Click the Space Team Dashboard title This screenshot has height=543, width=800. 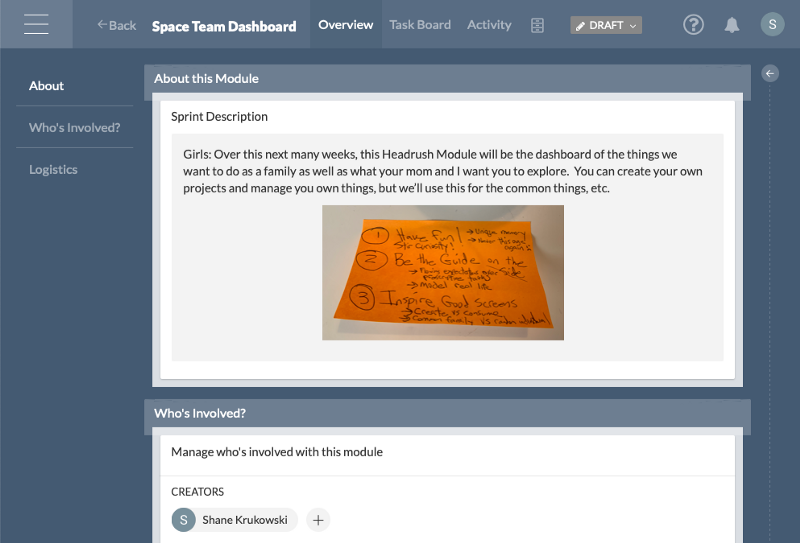click(224, 26)
